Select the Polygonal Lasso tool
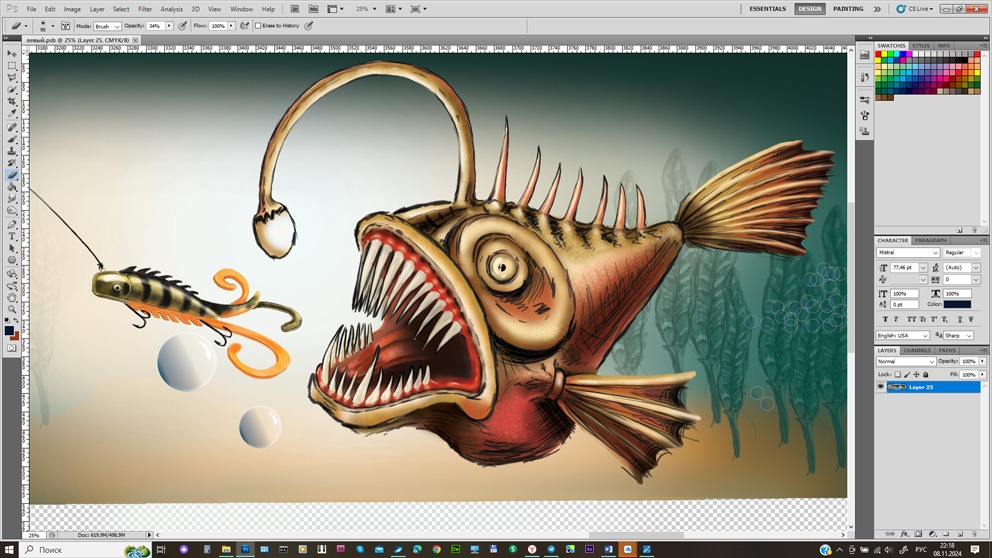Screen dimensions: 992x558 12,78
